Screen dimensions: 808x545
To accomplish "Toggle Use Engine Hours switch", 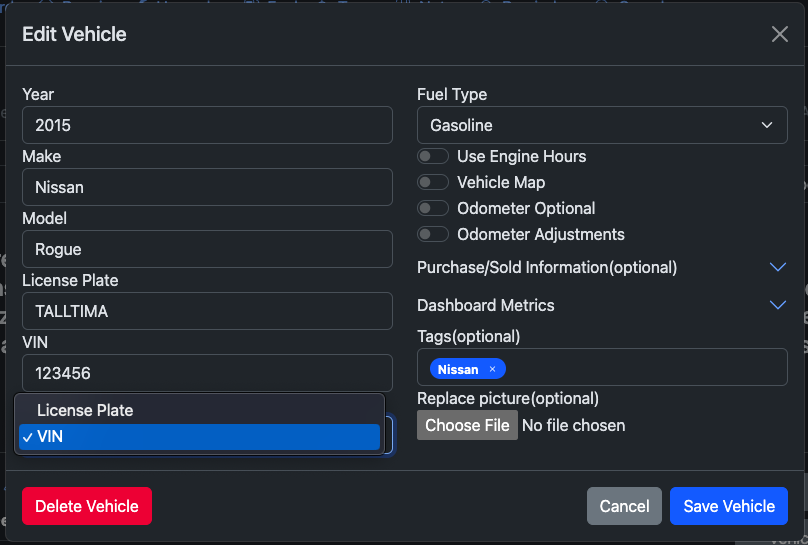I will 433,157.
